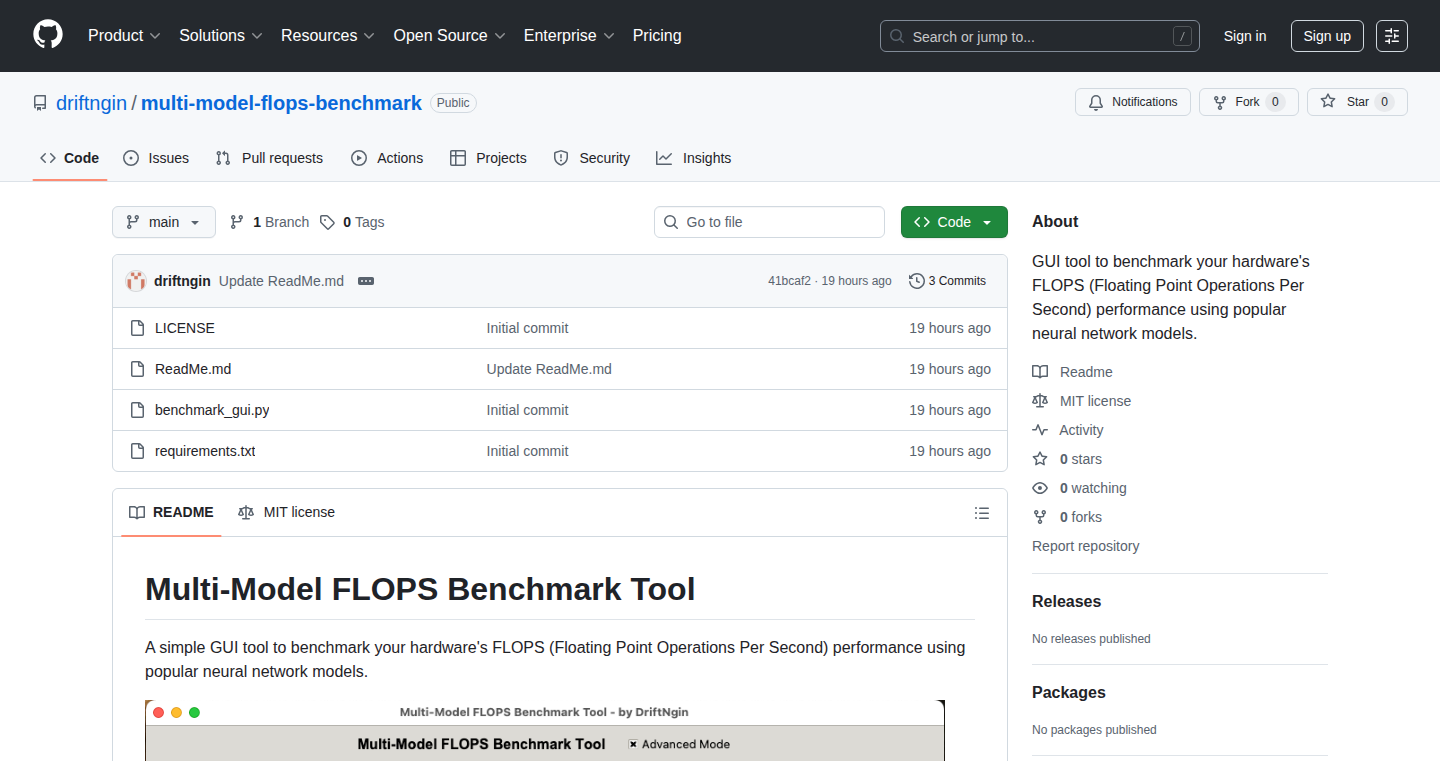The height and width of the screenshot is (761, 1440).
Task: Expand the Resources menu
Action: 328,36
